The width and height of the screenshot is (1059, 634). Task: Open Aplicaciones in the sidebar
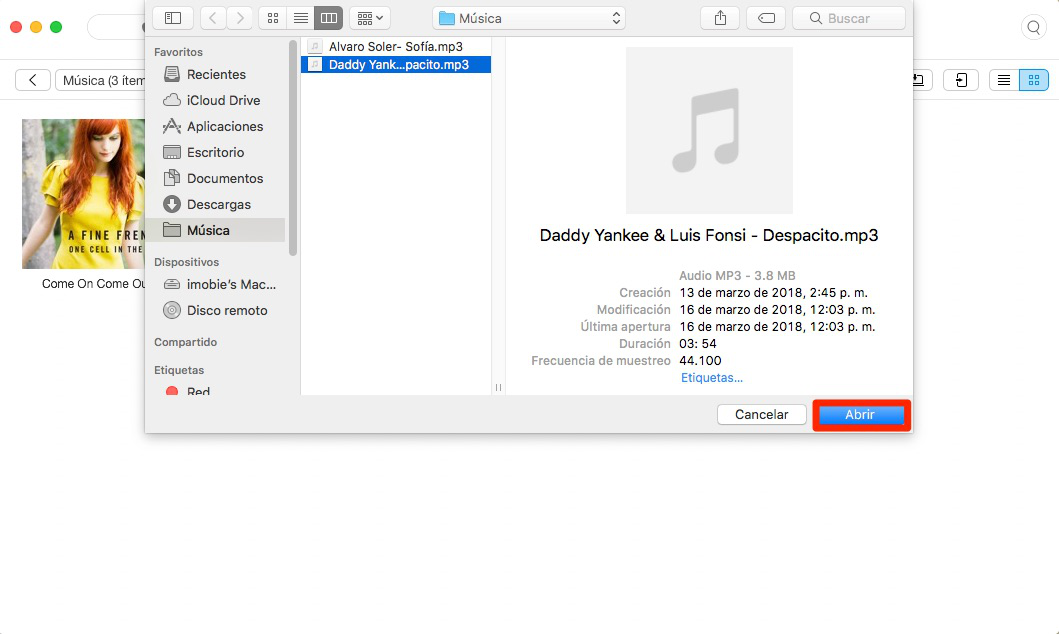(x=215, y=126)
